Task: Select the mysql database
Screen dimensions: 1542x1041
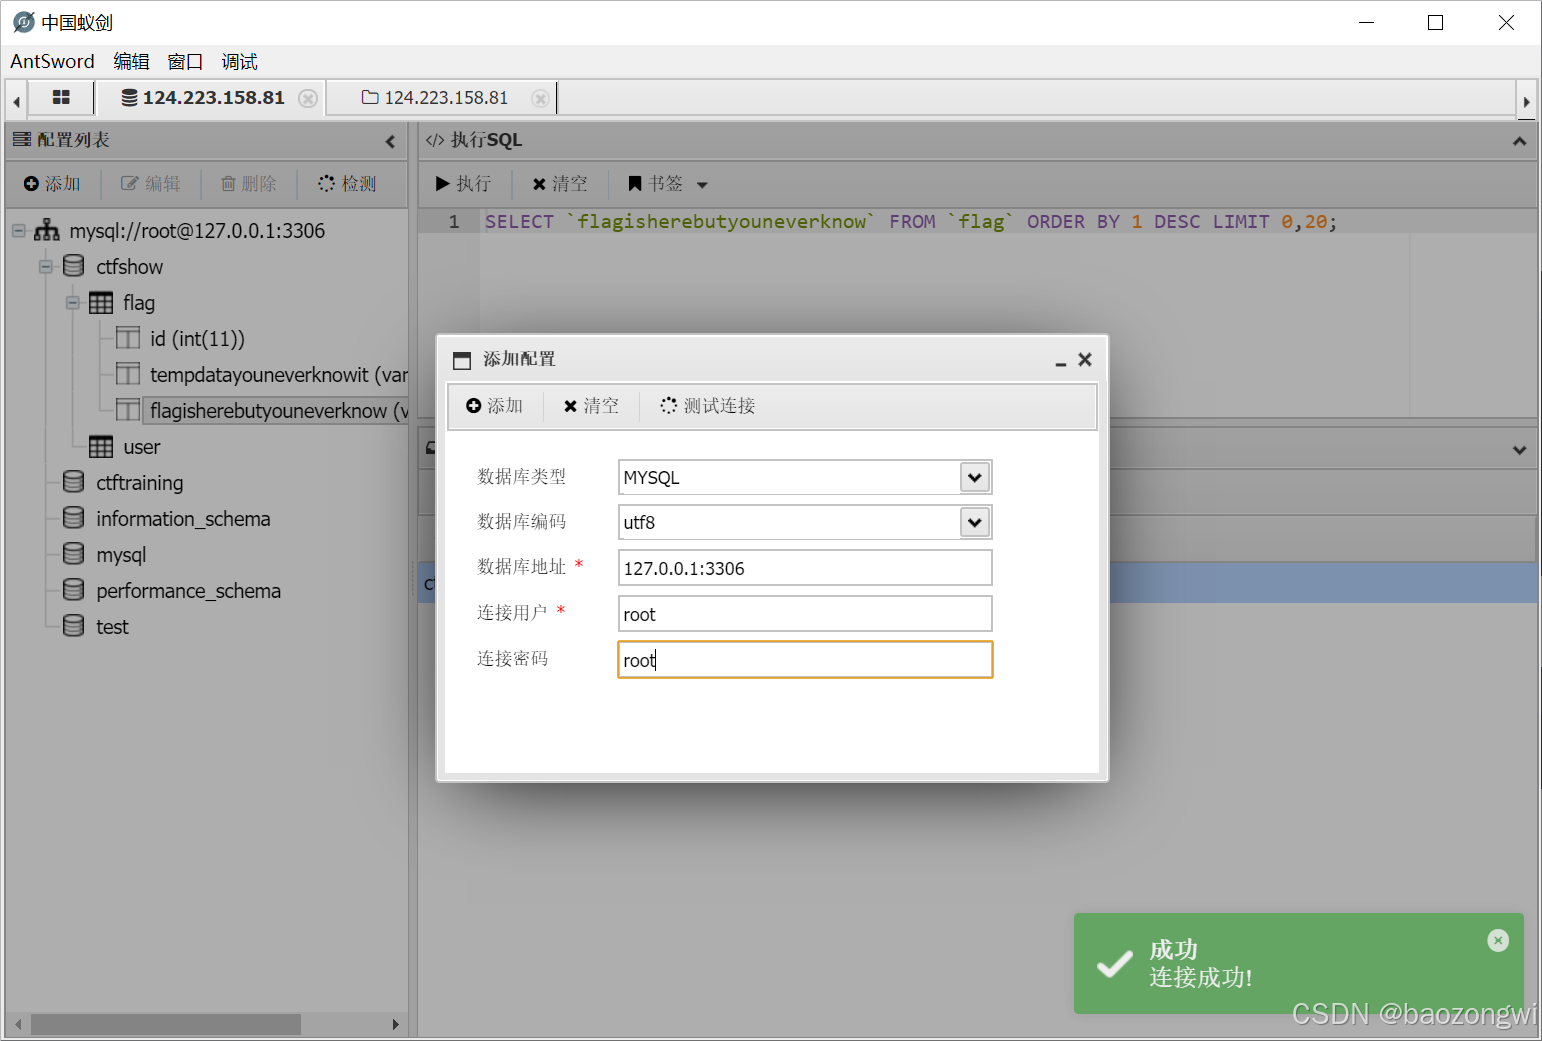Action: pos(121,555)
